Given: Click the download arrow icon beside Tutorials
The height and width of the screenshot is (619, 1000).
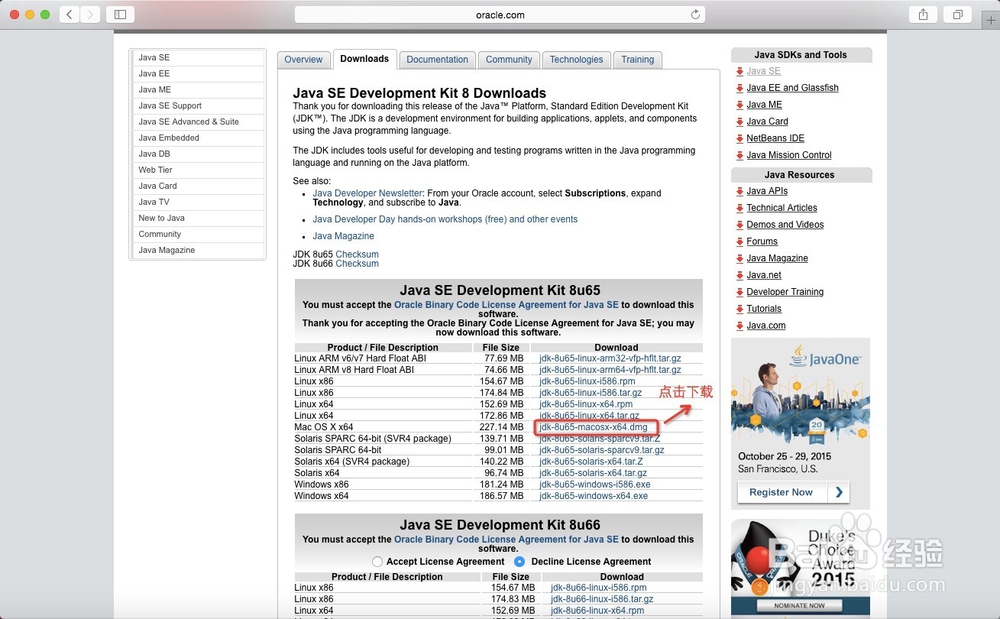Looking at the screenshot, I should click(739, 309).
